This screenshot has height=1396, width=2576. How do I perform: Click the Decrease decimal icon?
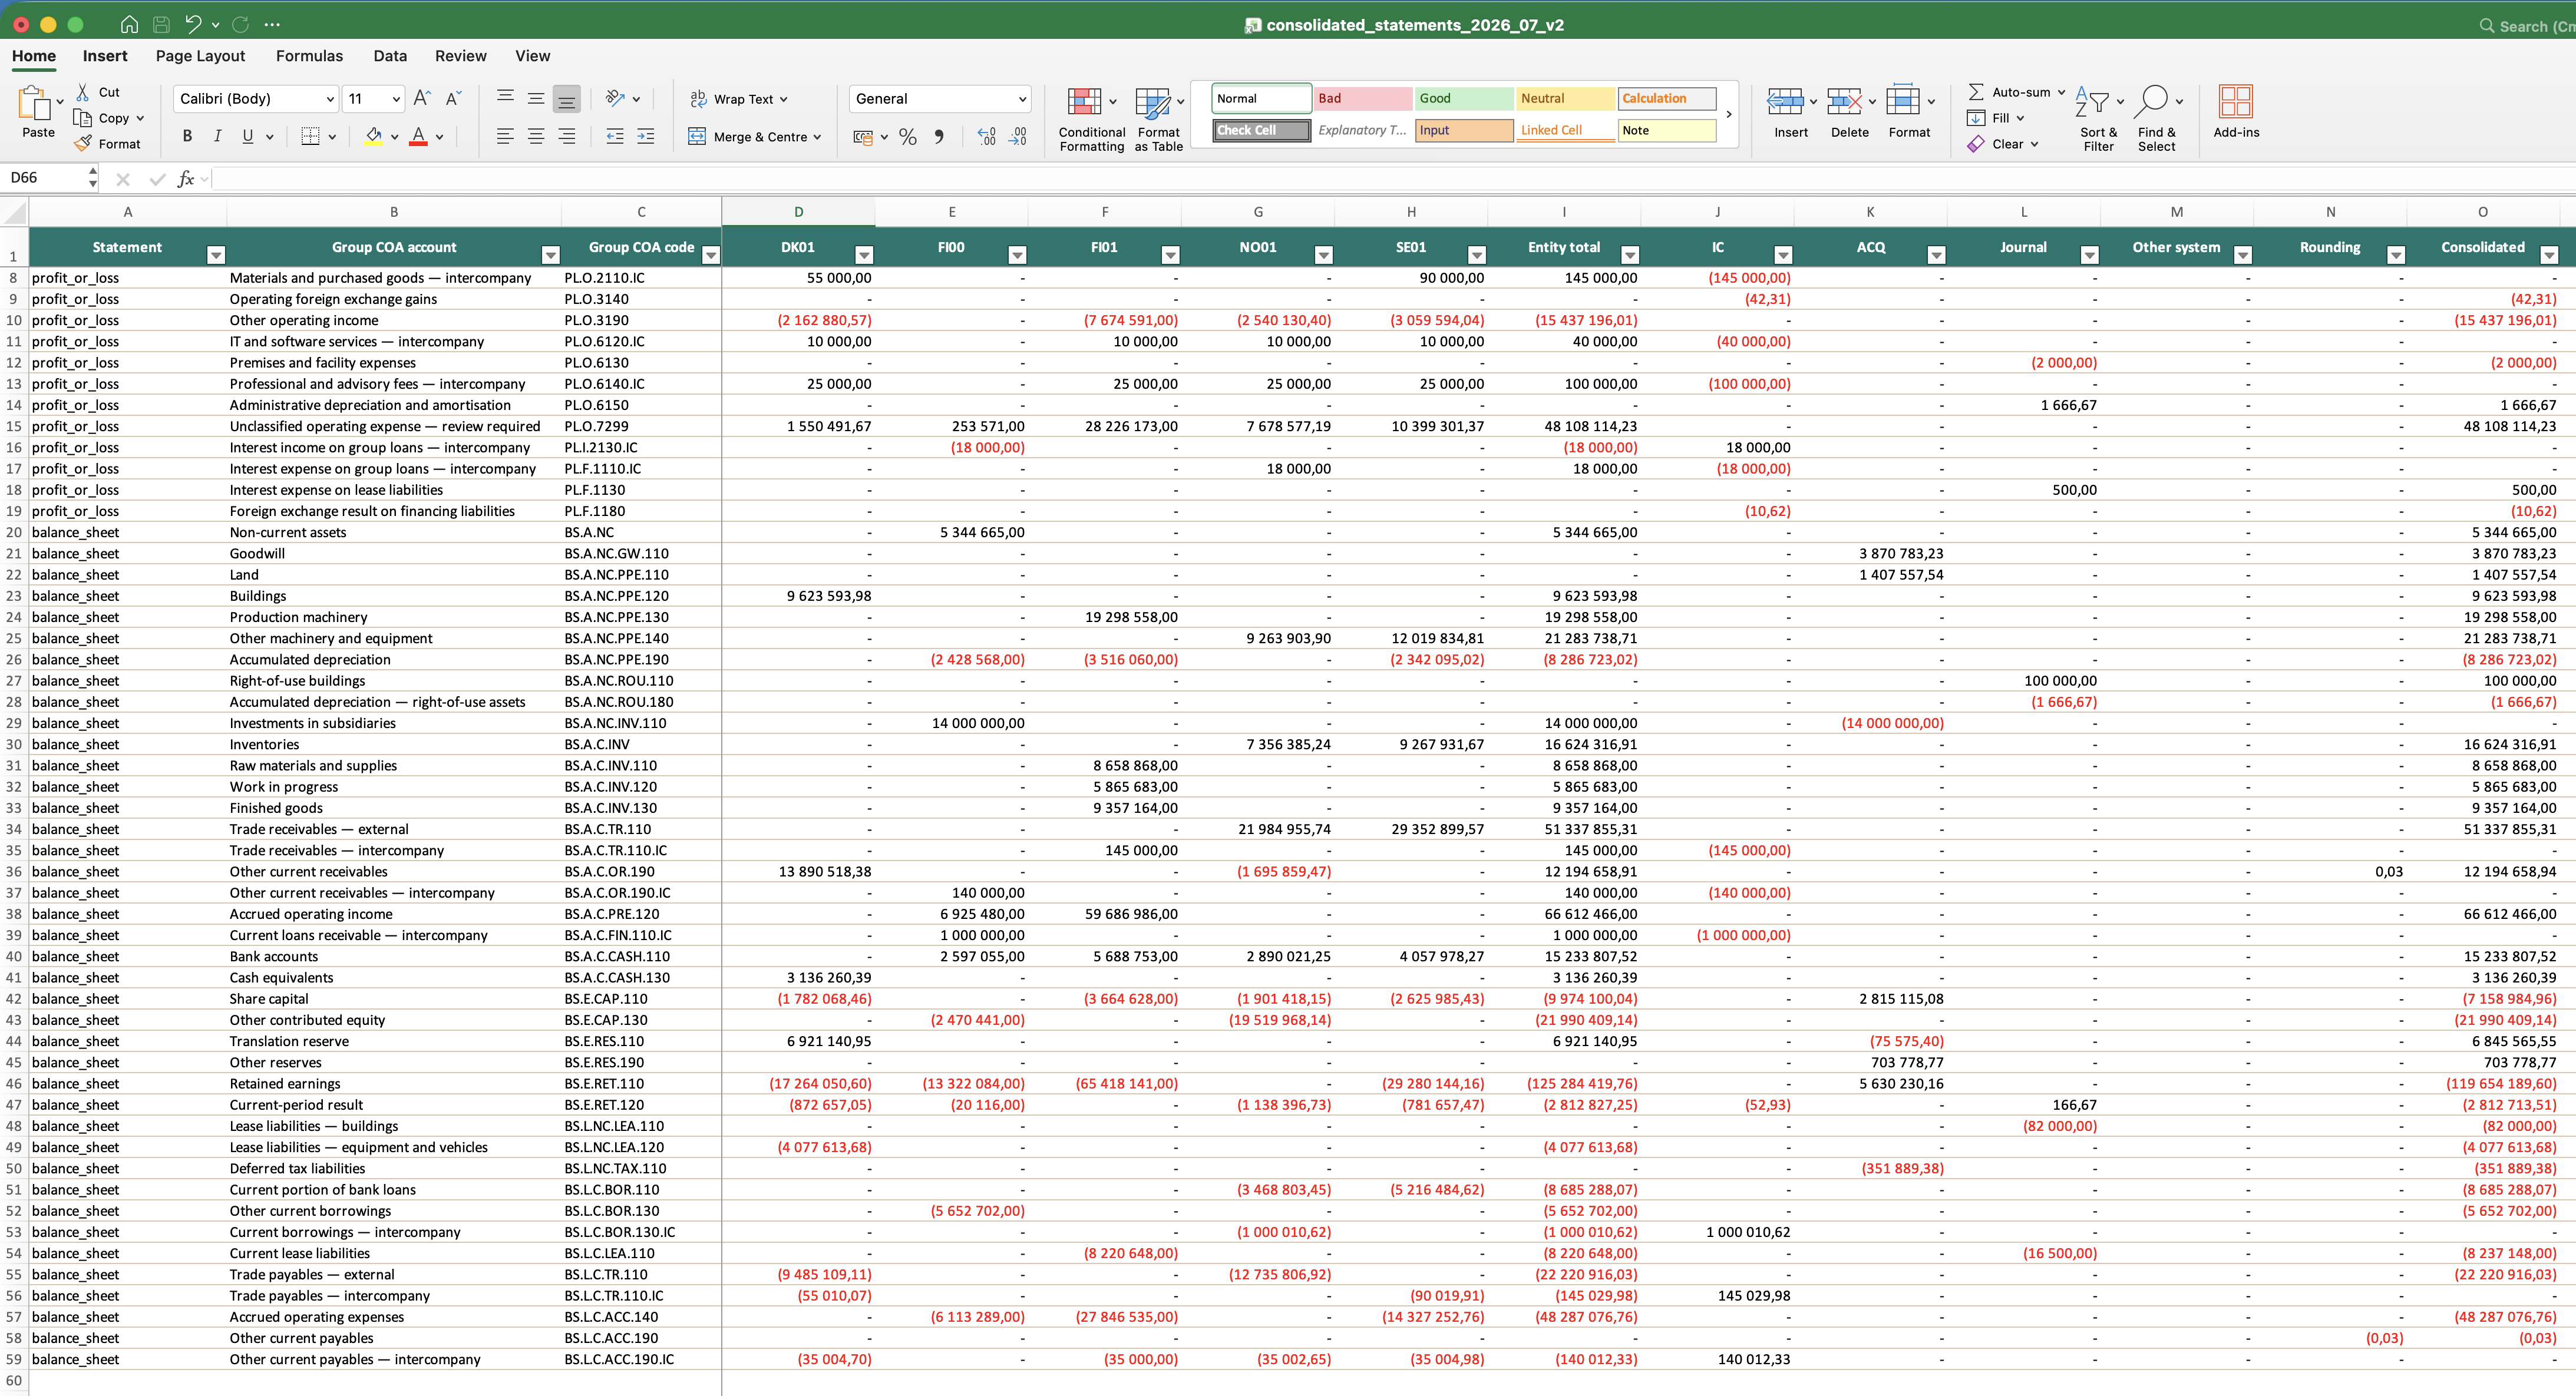[x=1018, y=136]
